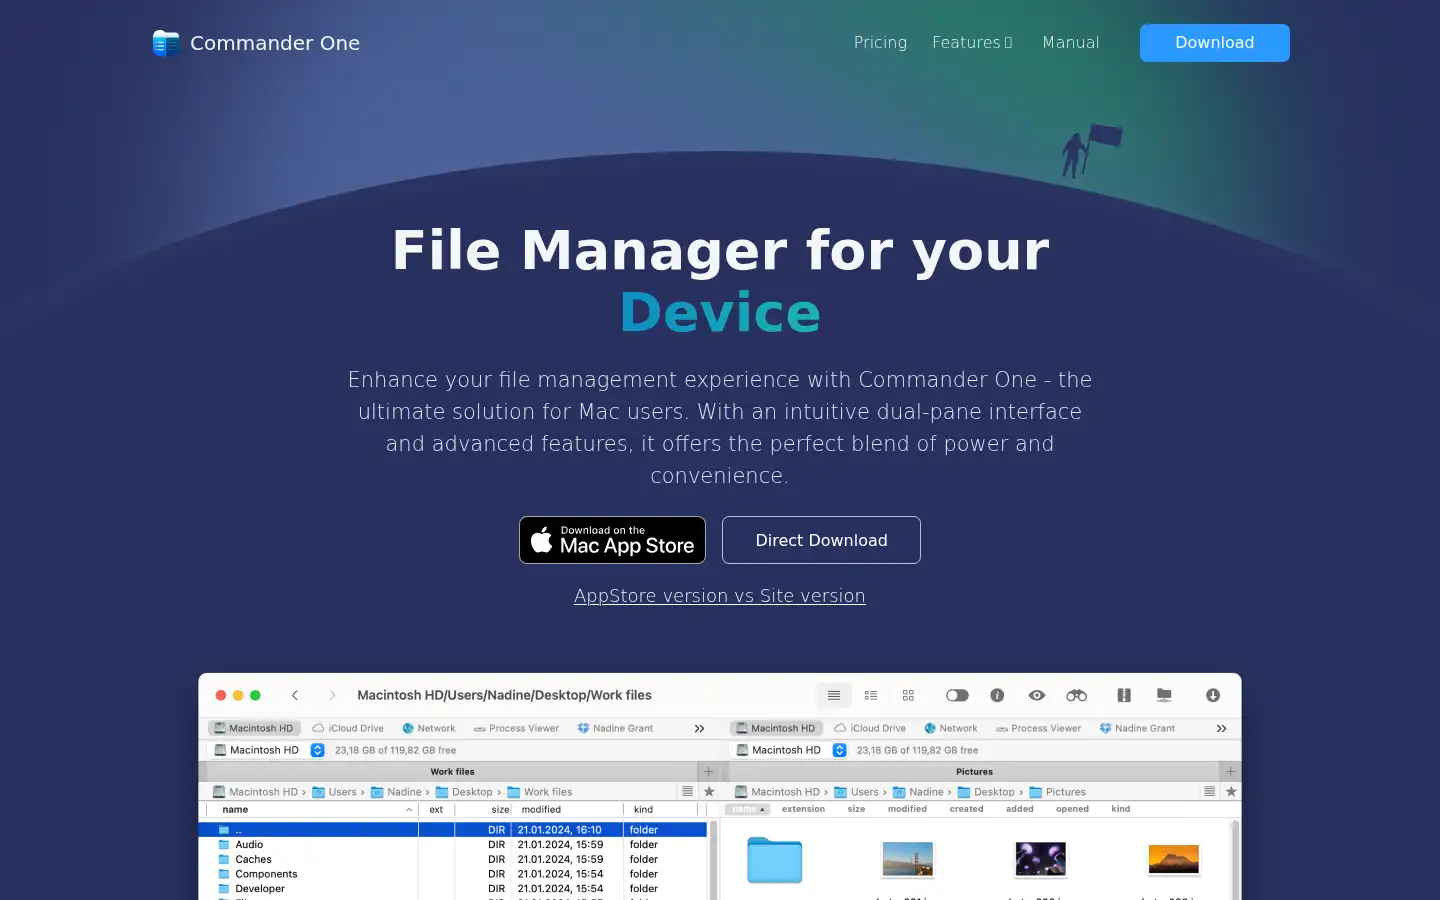This screenshot has width=1440, height=900.
Task: Click the info icon in toolbar
Action: pos(997,695)
